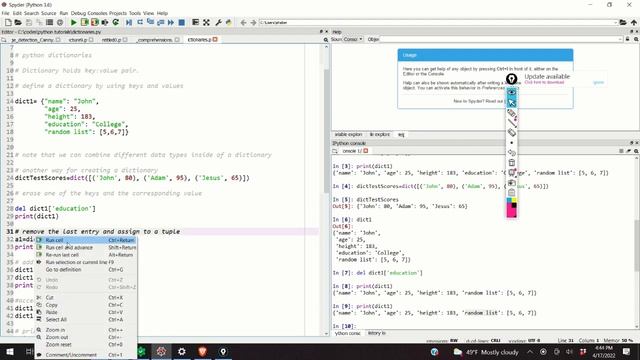Click lock icon in Help pane
Screen dimensions: 640x360
coord(627,39)
